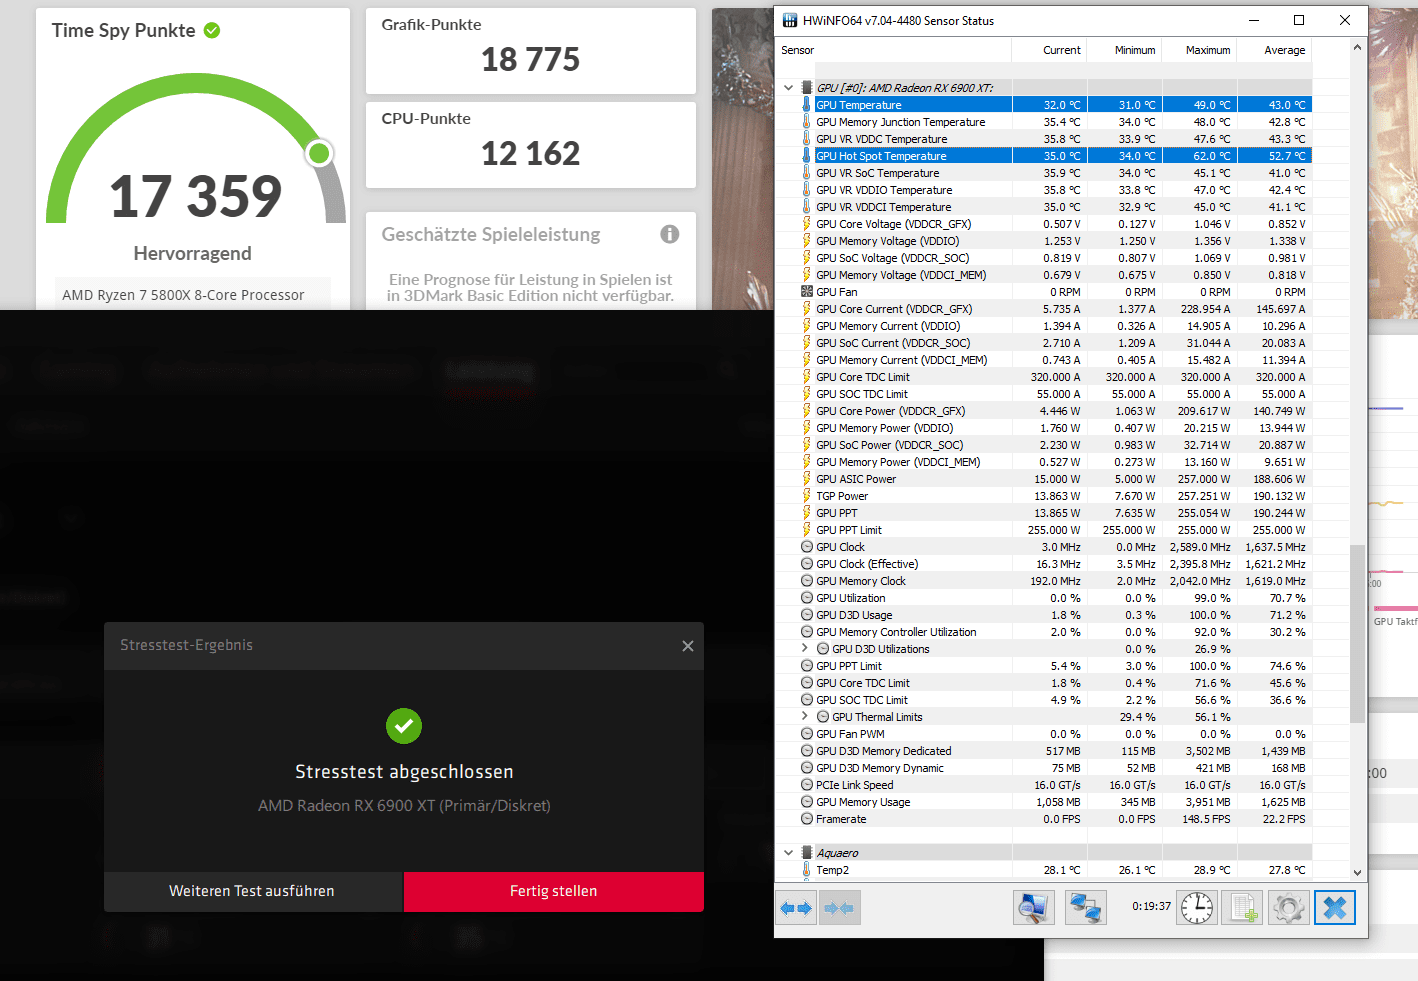Click the Sensor column header
Image resolution: width=1418 pixels, height=981 pixels.
pyautogui.click(x=894, y=50)
